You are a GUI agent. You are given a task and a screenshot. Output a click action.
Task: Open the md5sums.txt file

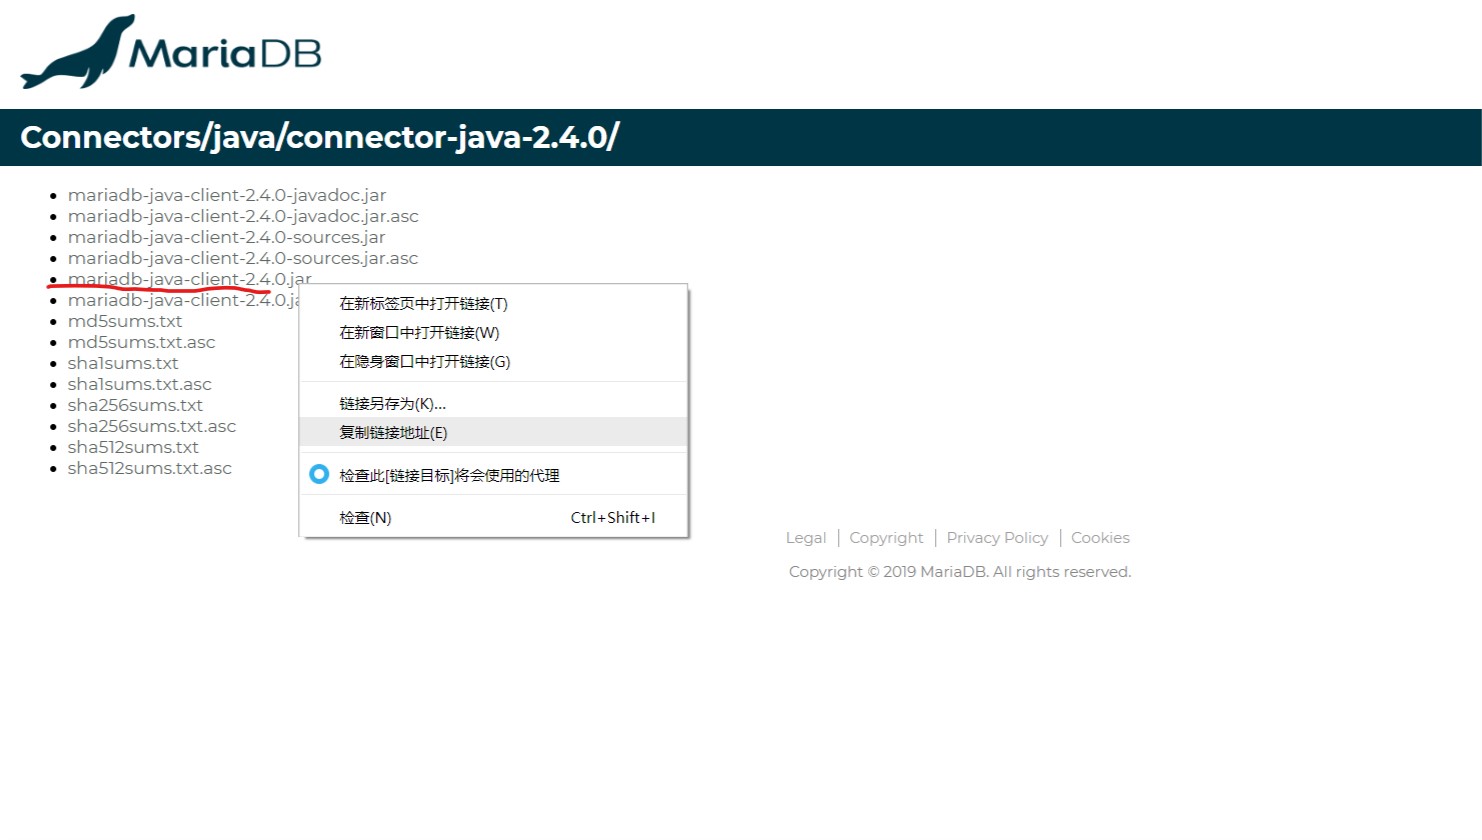[125, 320]
